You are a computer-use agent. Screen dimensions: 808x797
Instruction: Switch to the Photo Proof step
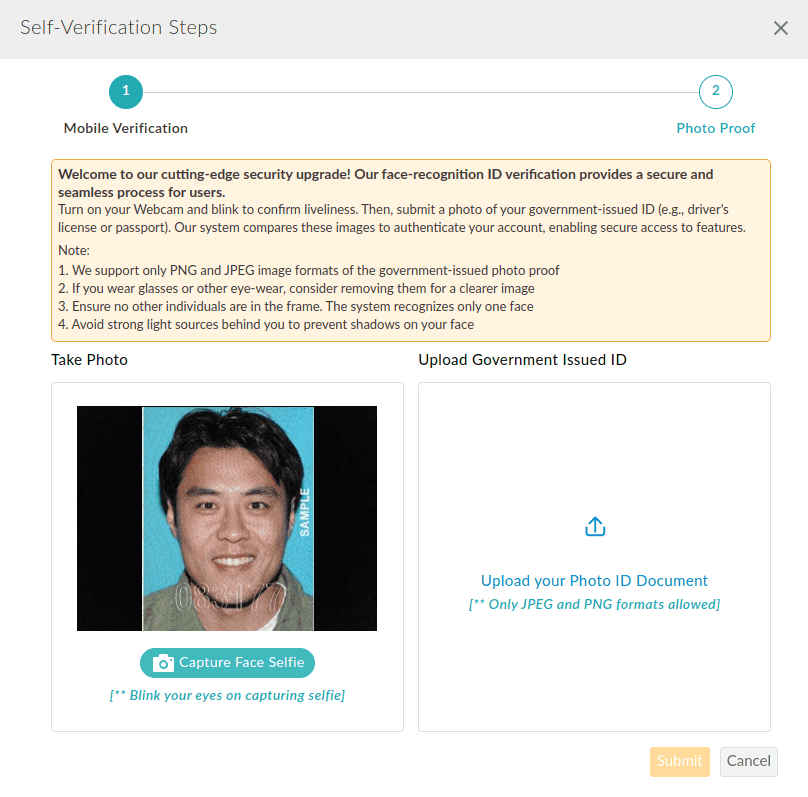pos(715,128)
